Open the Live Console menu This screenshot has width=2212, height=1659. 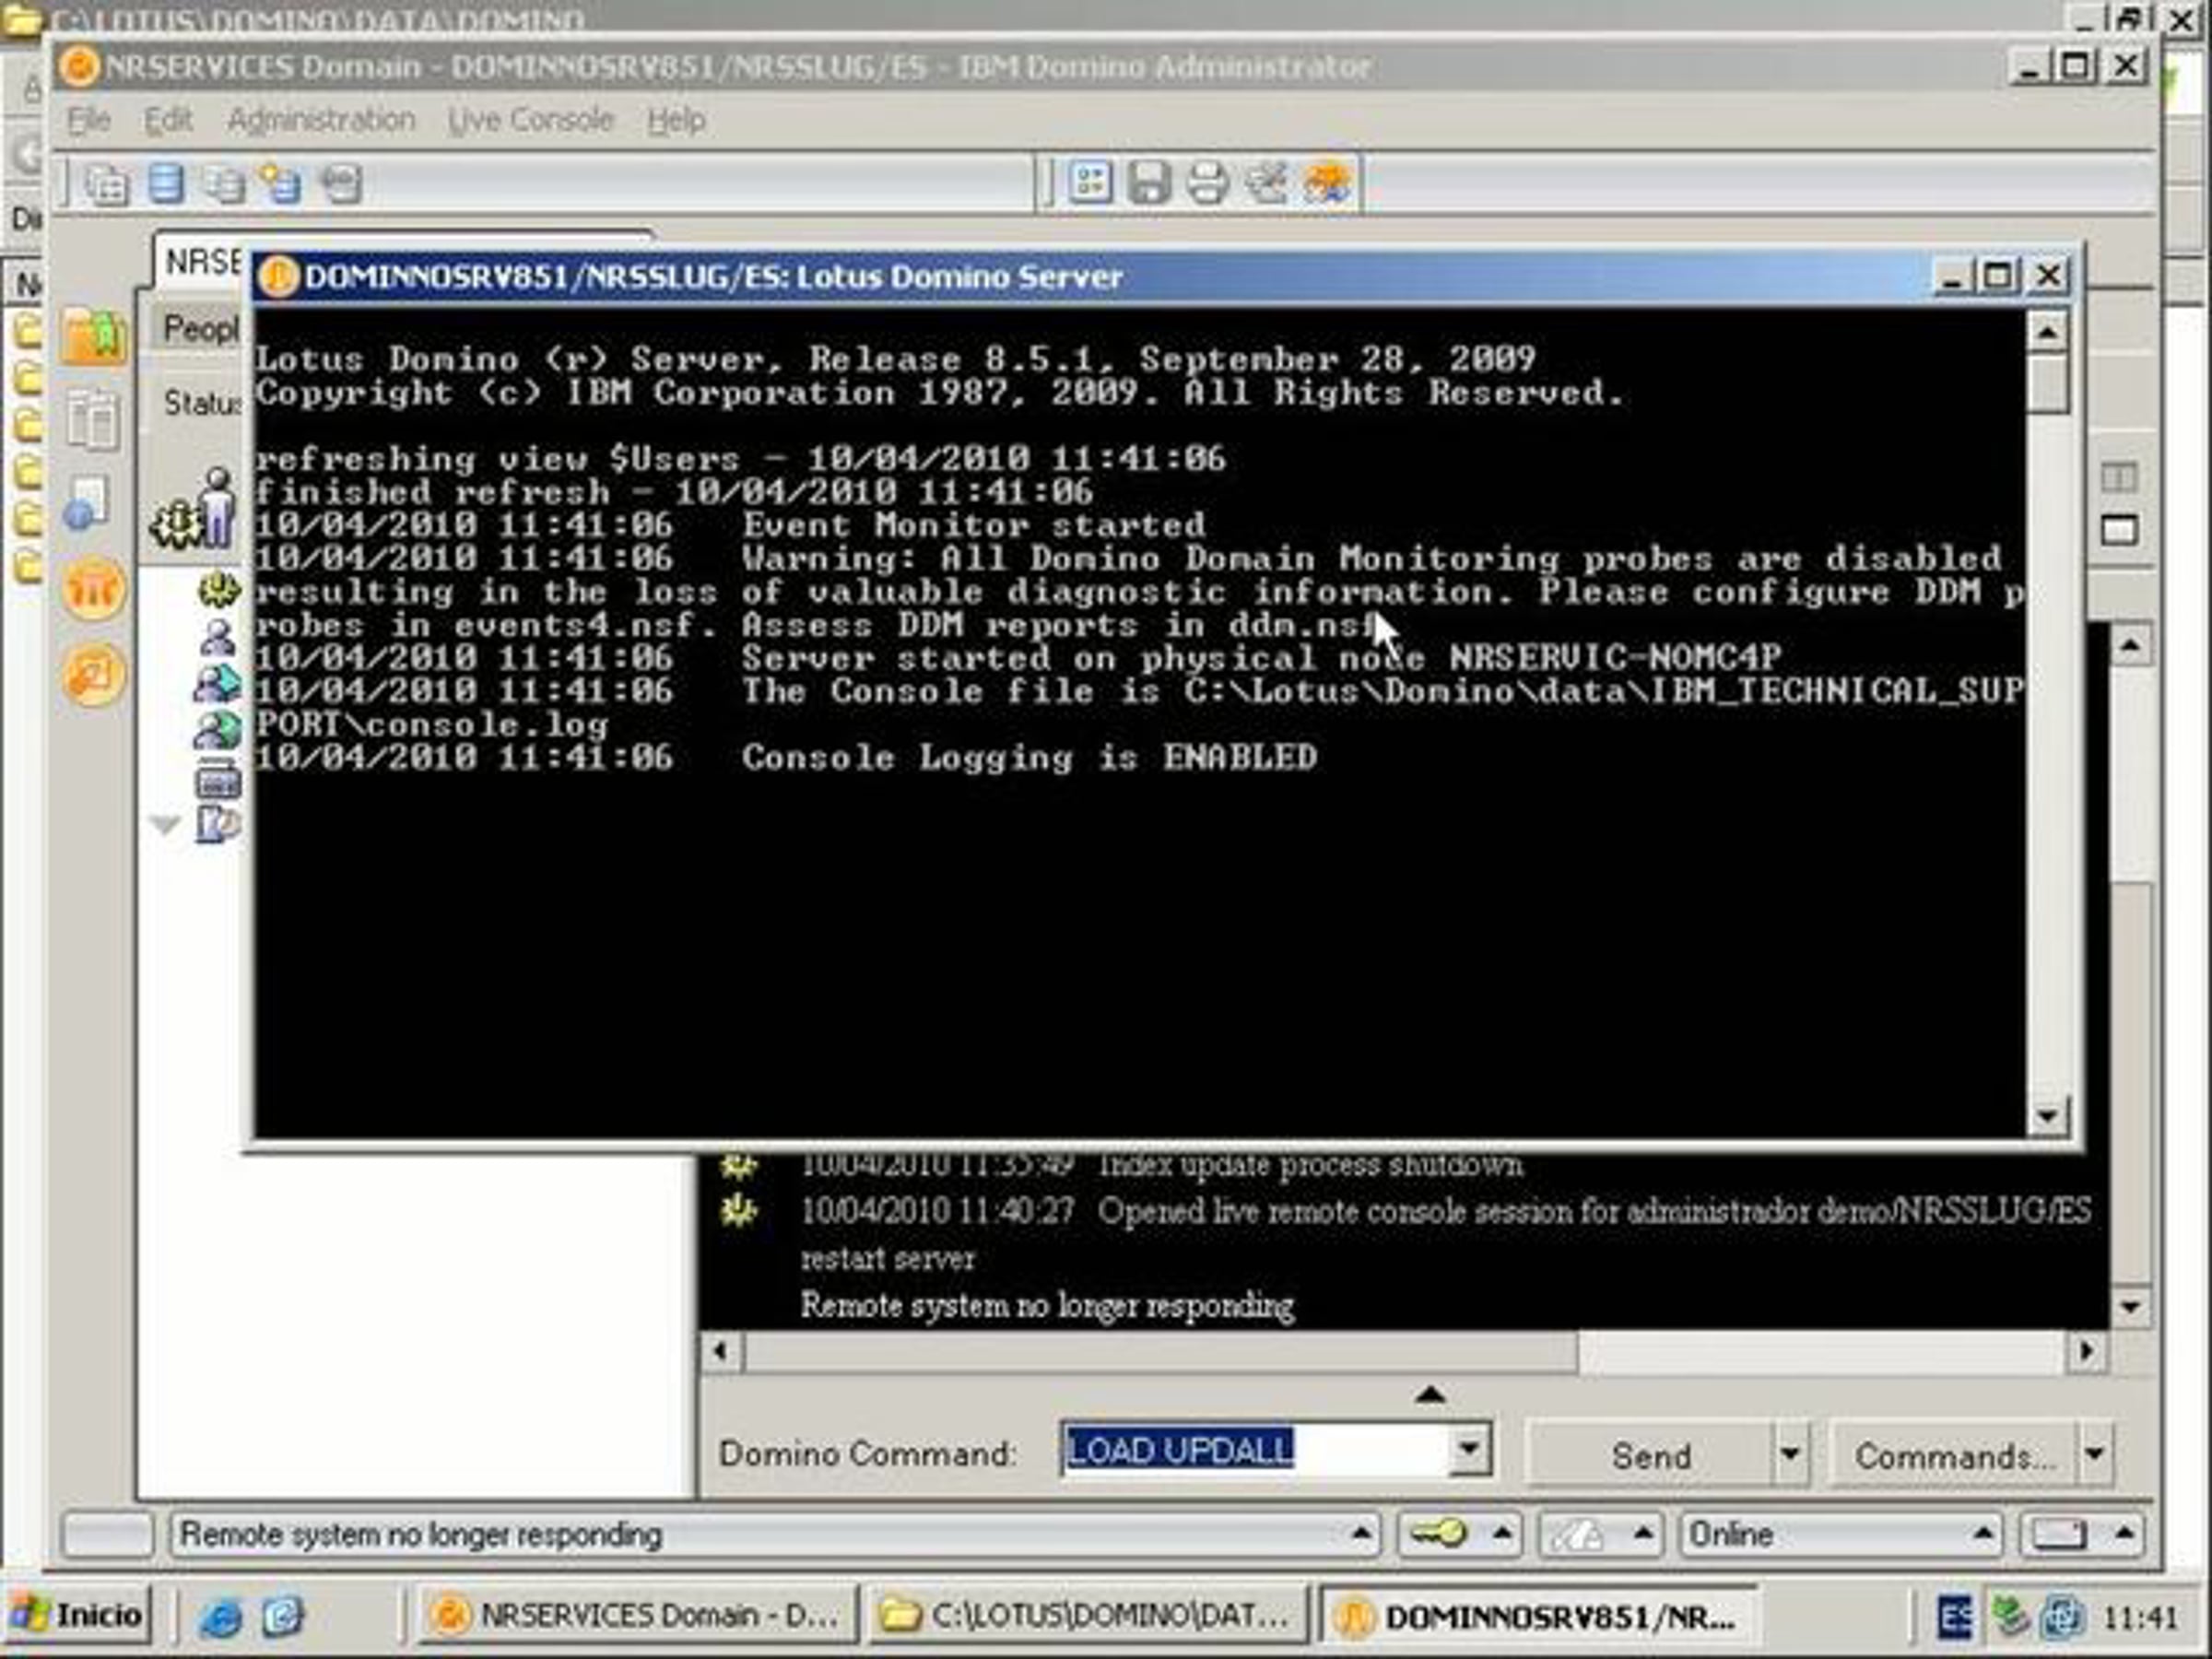click(x=530, y=120)
